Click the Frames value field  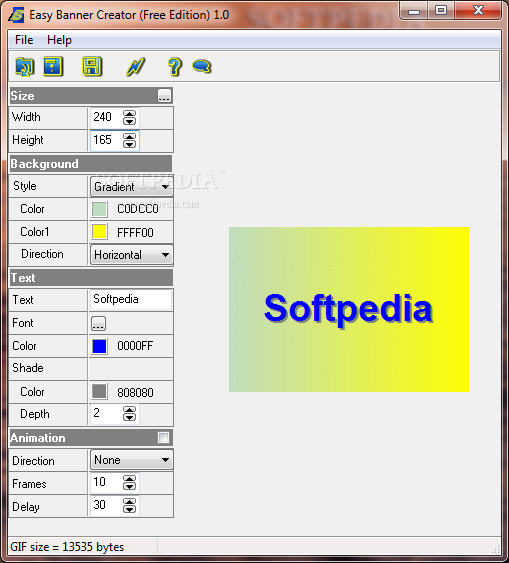(106, 483)
